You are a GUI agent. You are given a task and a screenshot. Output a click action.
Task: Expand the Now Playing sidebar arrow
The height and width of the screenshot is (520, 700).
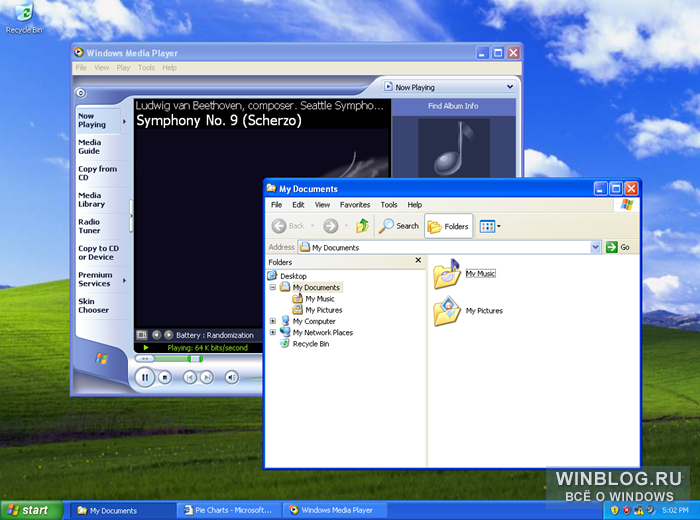pyautogui.click(x=125, y=121)
